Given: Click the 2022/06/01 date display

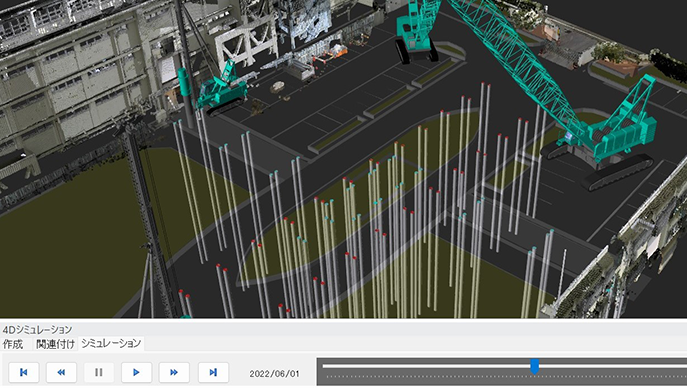Looking at the screenshot, I should (x=274, y=374).
